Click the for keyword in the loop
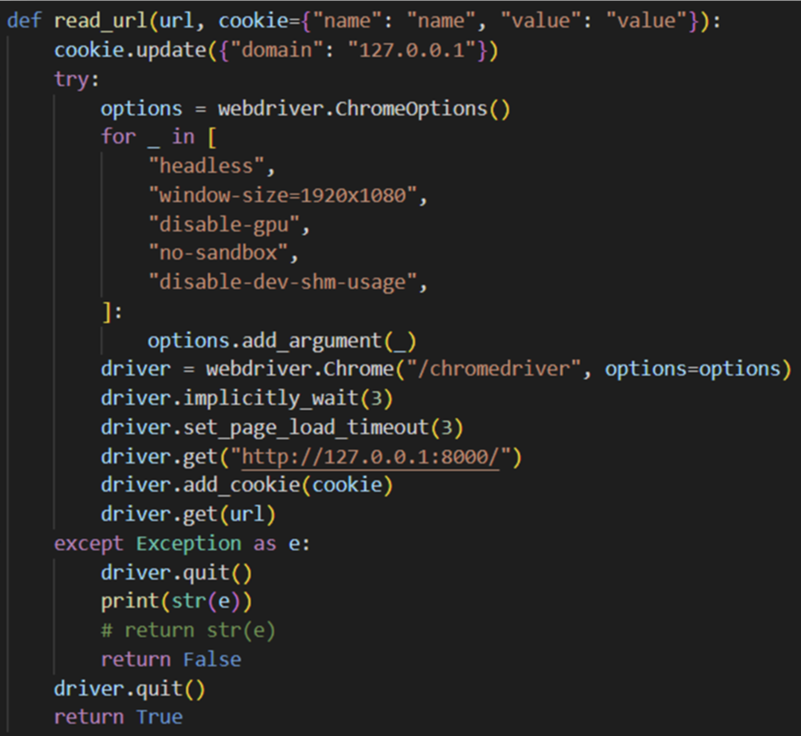The width and height of the screenshot is (801, 736). (x=119, y=137)
